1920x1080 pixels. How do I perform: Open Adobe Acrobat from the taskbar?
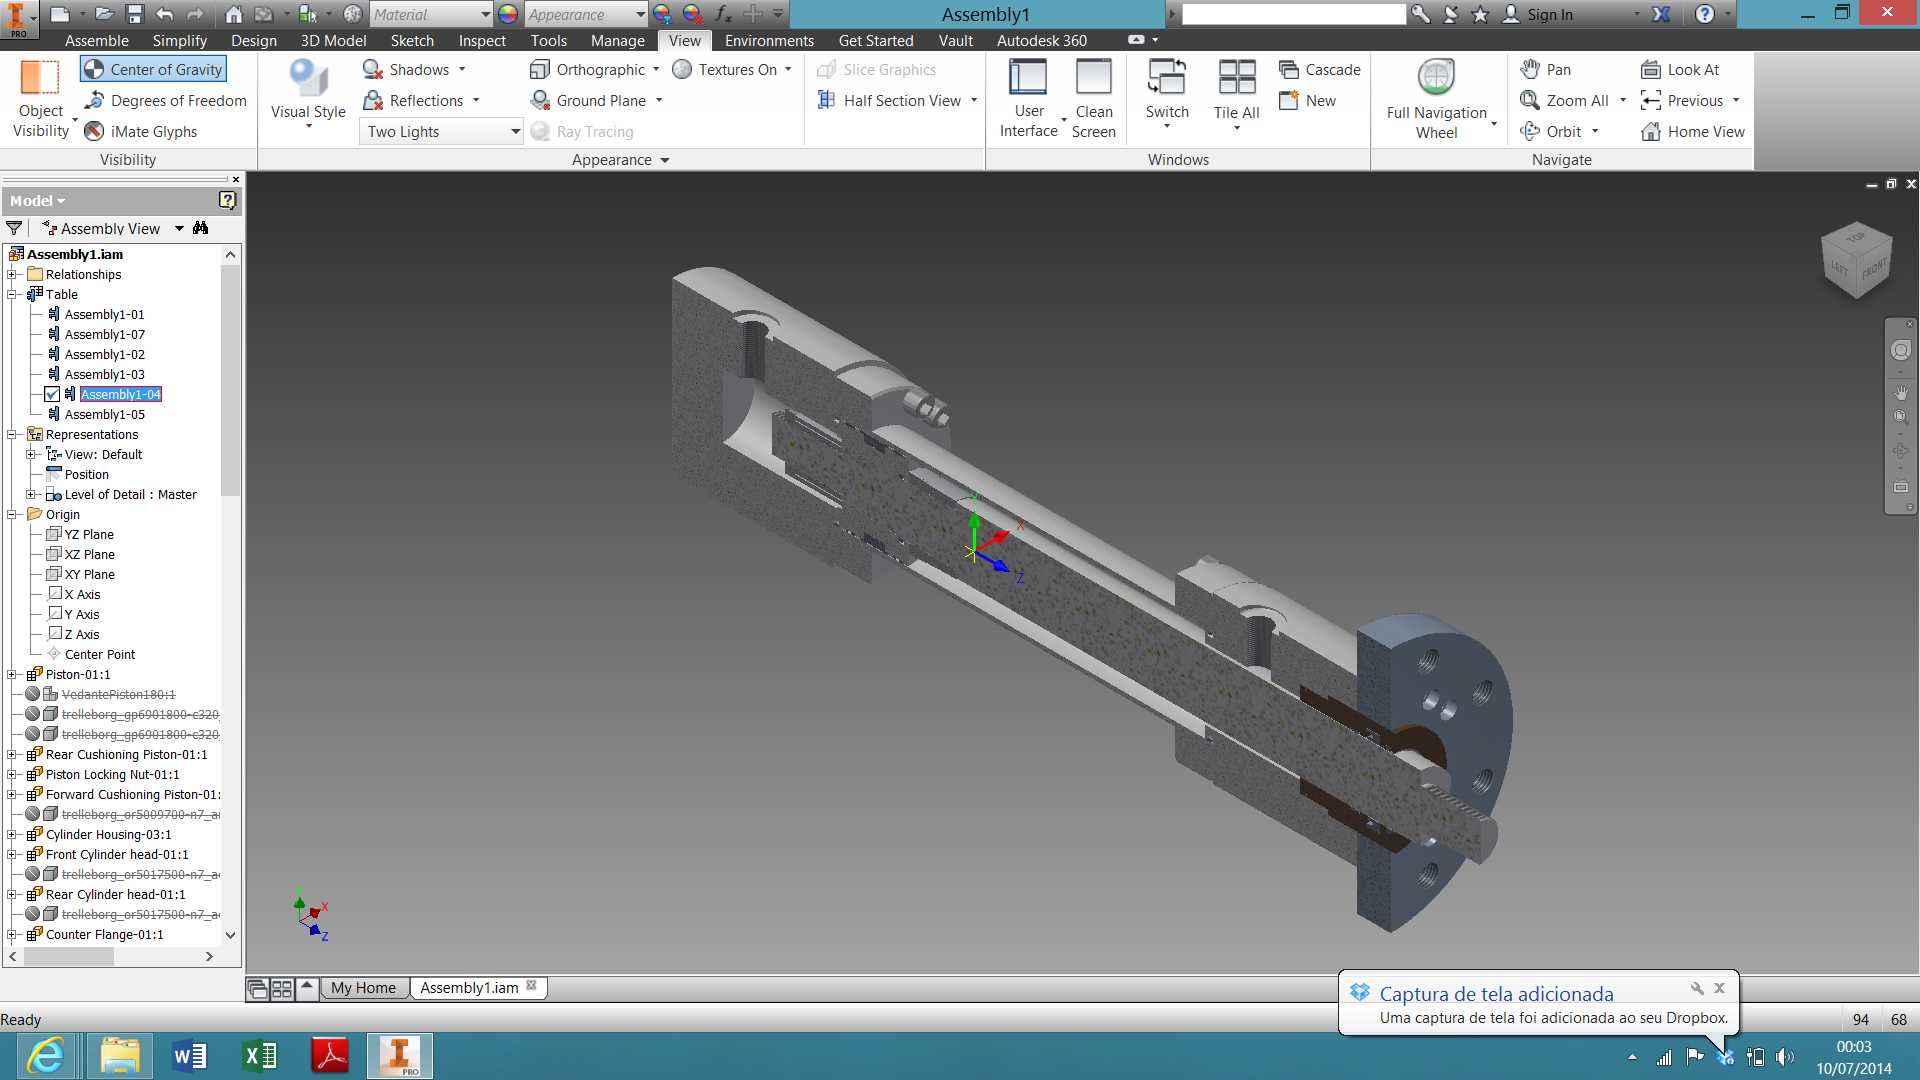(330, 1056)
